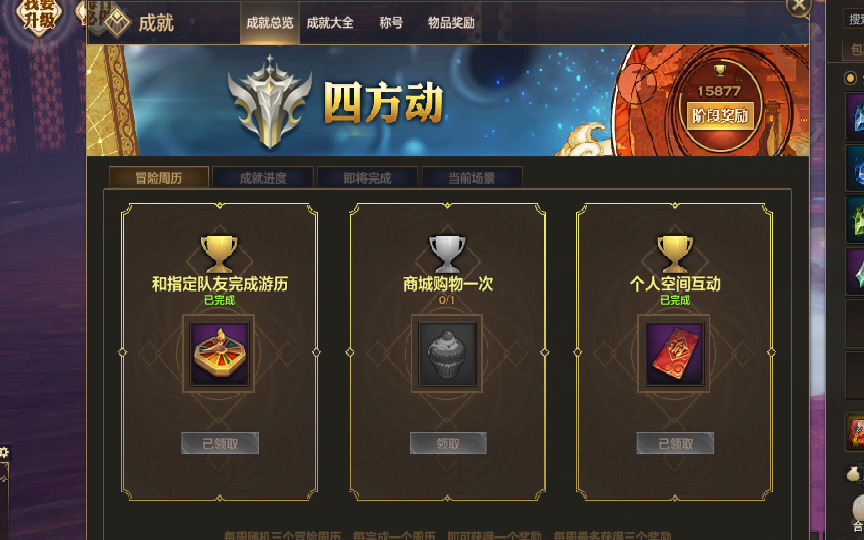Switch to the 成就总览 tab
864x540 pixels.
[269, 23]
